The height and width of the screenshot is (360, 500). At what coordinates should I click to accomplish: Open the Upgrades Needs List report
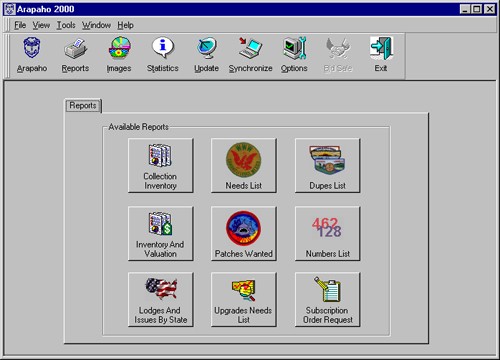244,299
